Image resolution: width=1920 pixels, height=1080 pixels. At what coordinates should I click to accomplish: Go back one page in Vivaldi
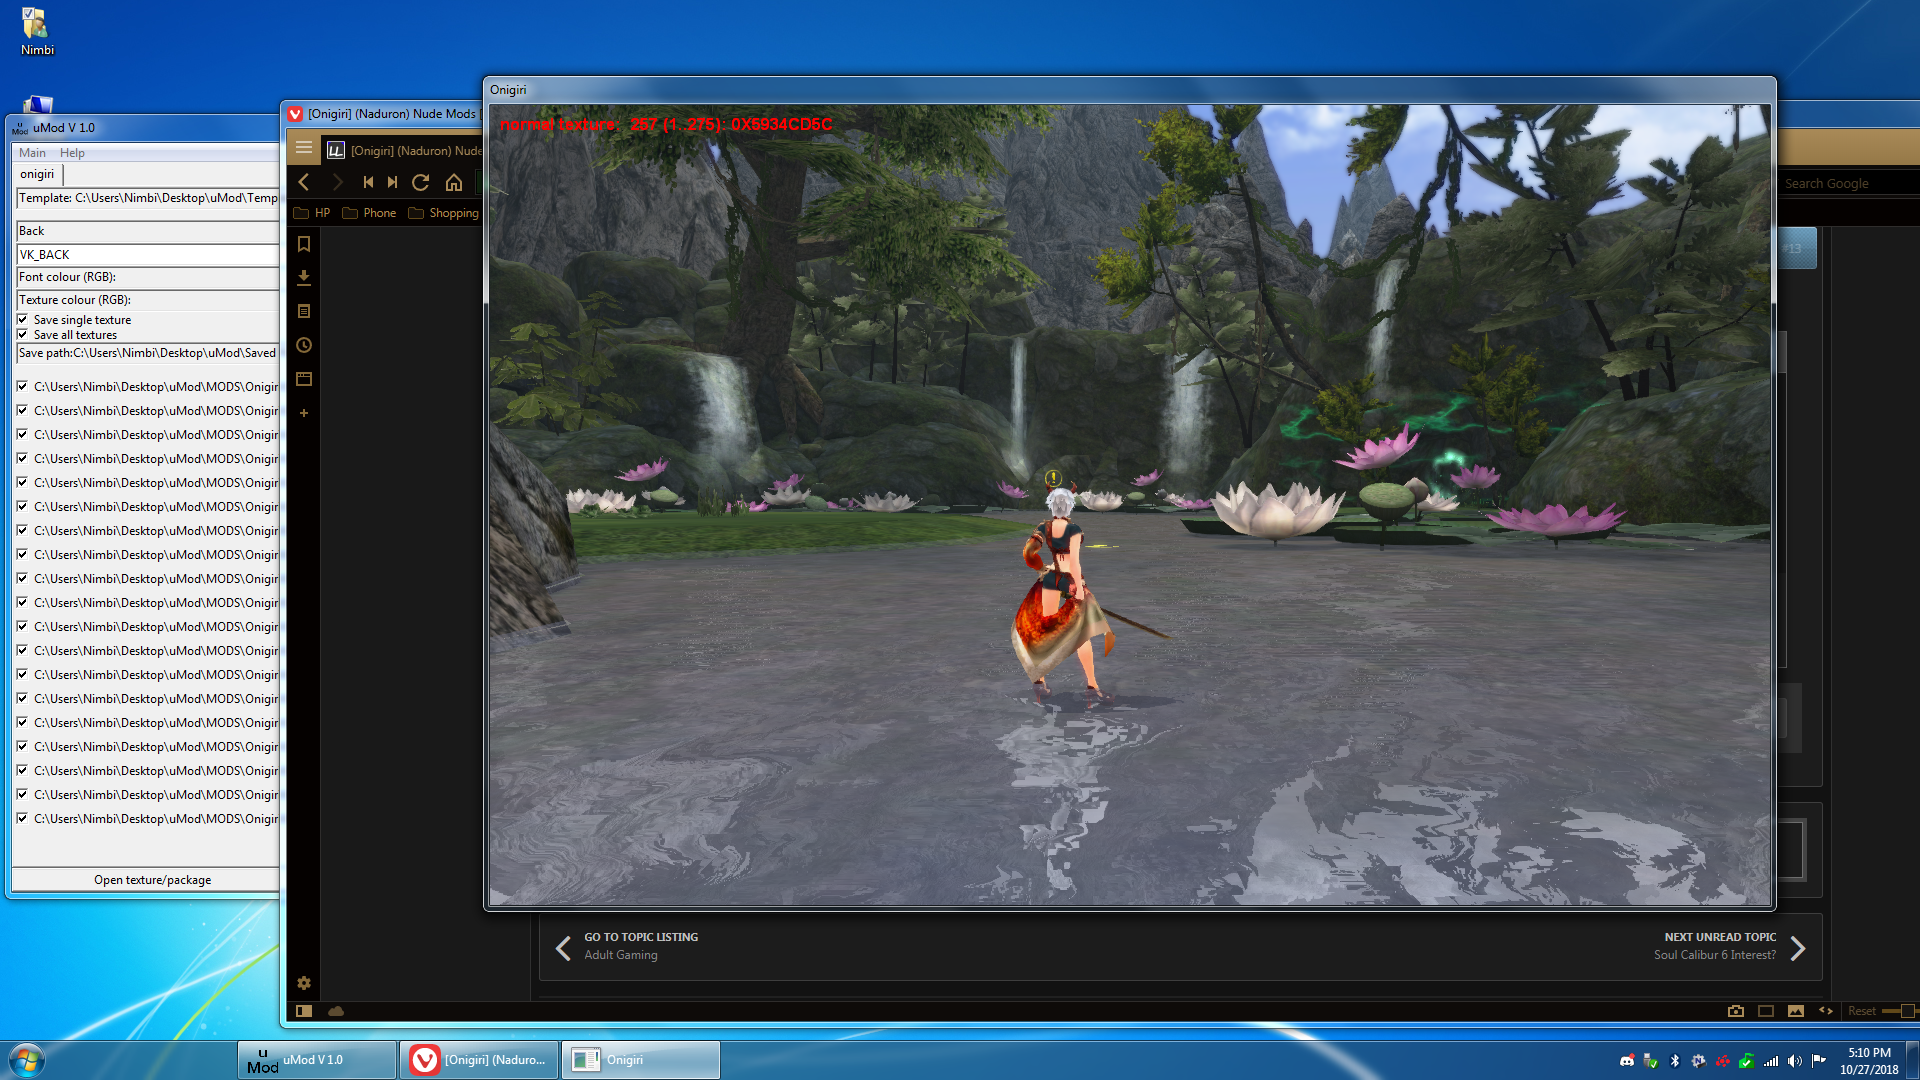[x=304, y=182]
